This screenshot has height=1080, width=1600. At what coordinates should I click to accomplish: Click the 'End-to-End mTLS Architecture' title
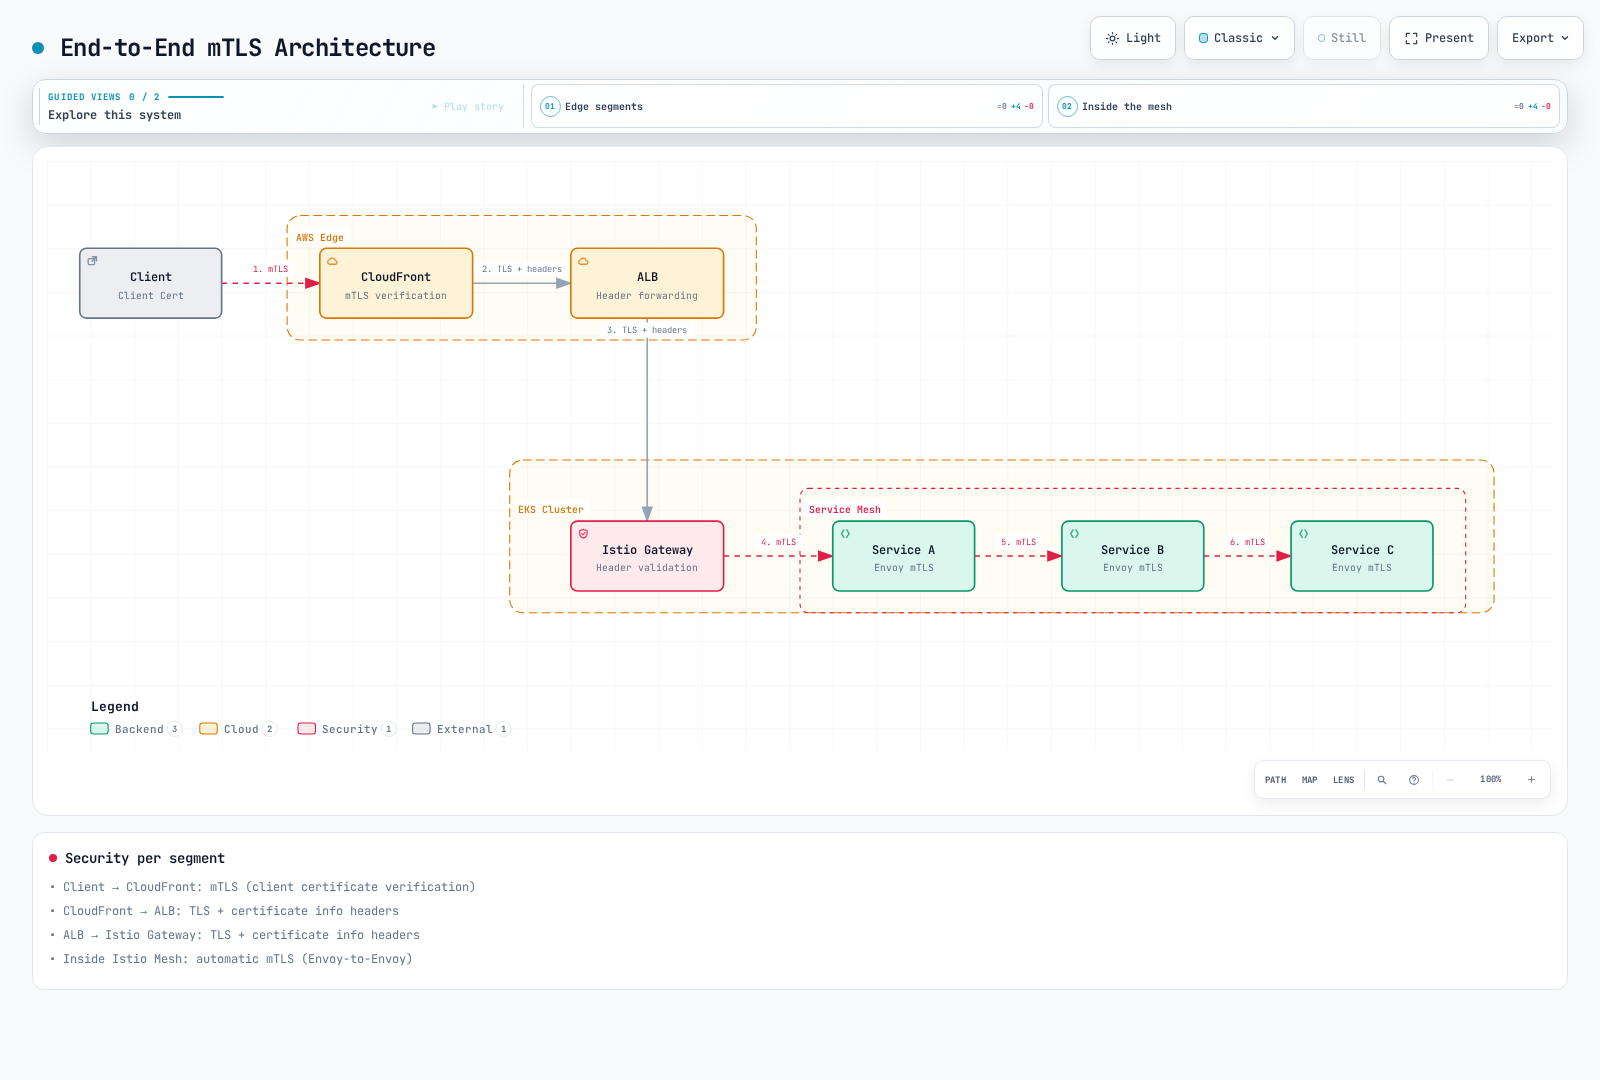(x=248, y=48)
